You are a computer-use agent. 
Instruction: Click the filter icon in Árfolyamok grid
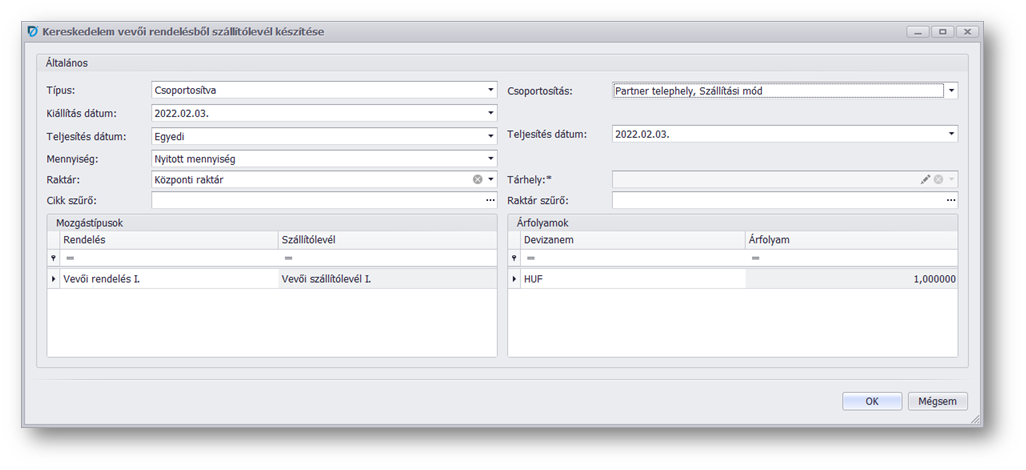tap(514, 259)
